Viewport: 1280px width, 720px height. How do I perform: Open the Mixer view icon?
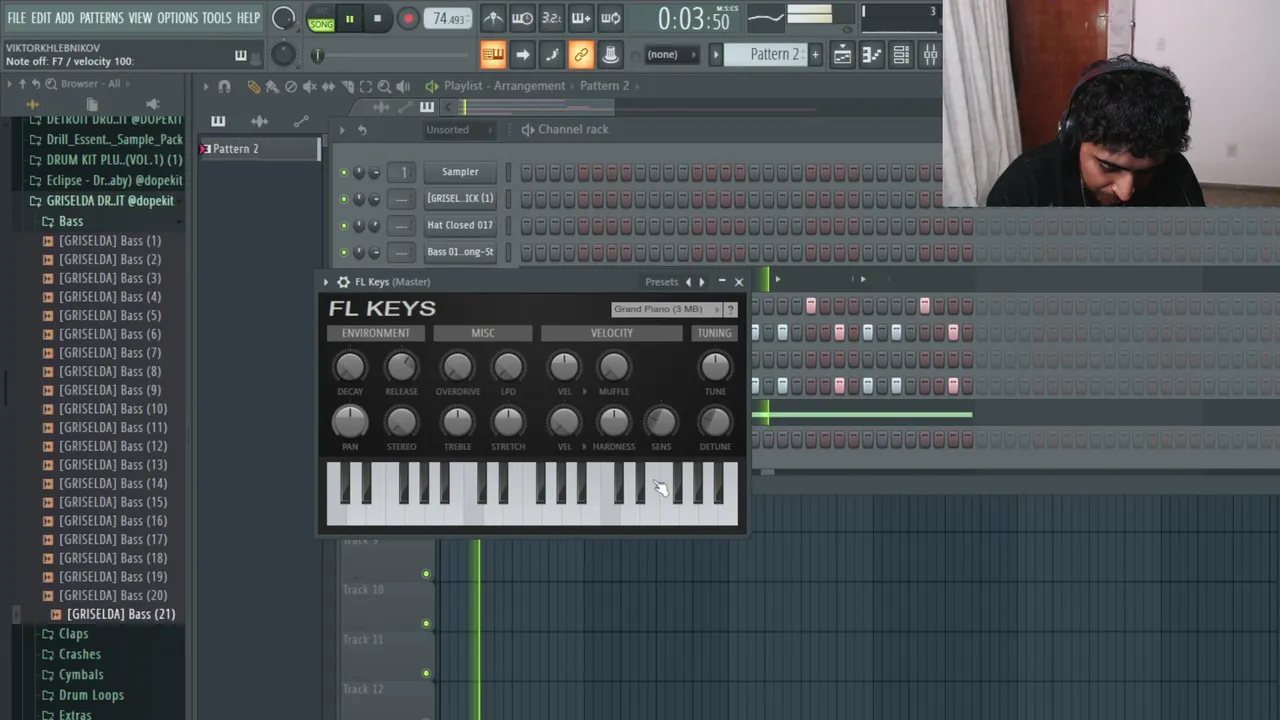point(930,55)
